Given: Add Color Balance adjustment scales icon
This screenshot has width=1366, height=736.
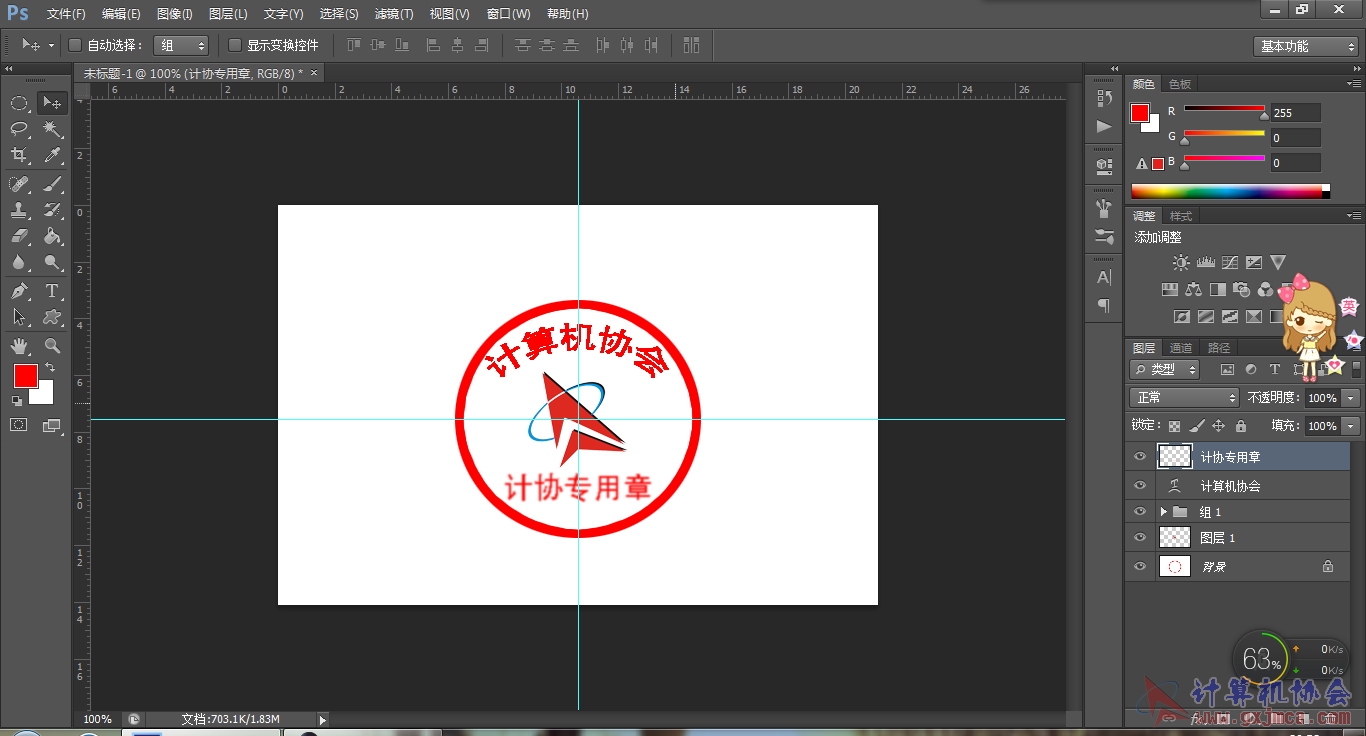Looking at the screenshot, I should (x=1193, y=290).
